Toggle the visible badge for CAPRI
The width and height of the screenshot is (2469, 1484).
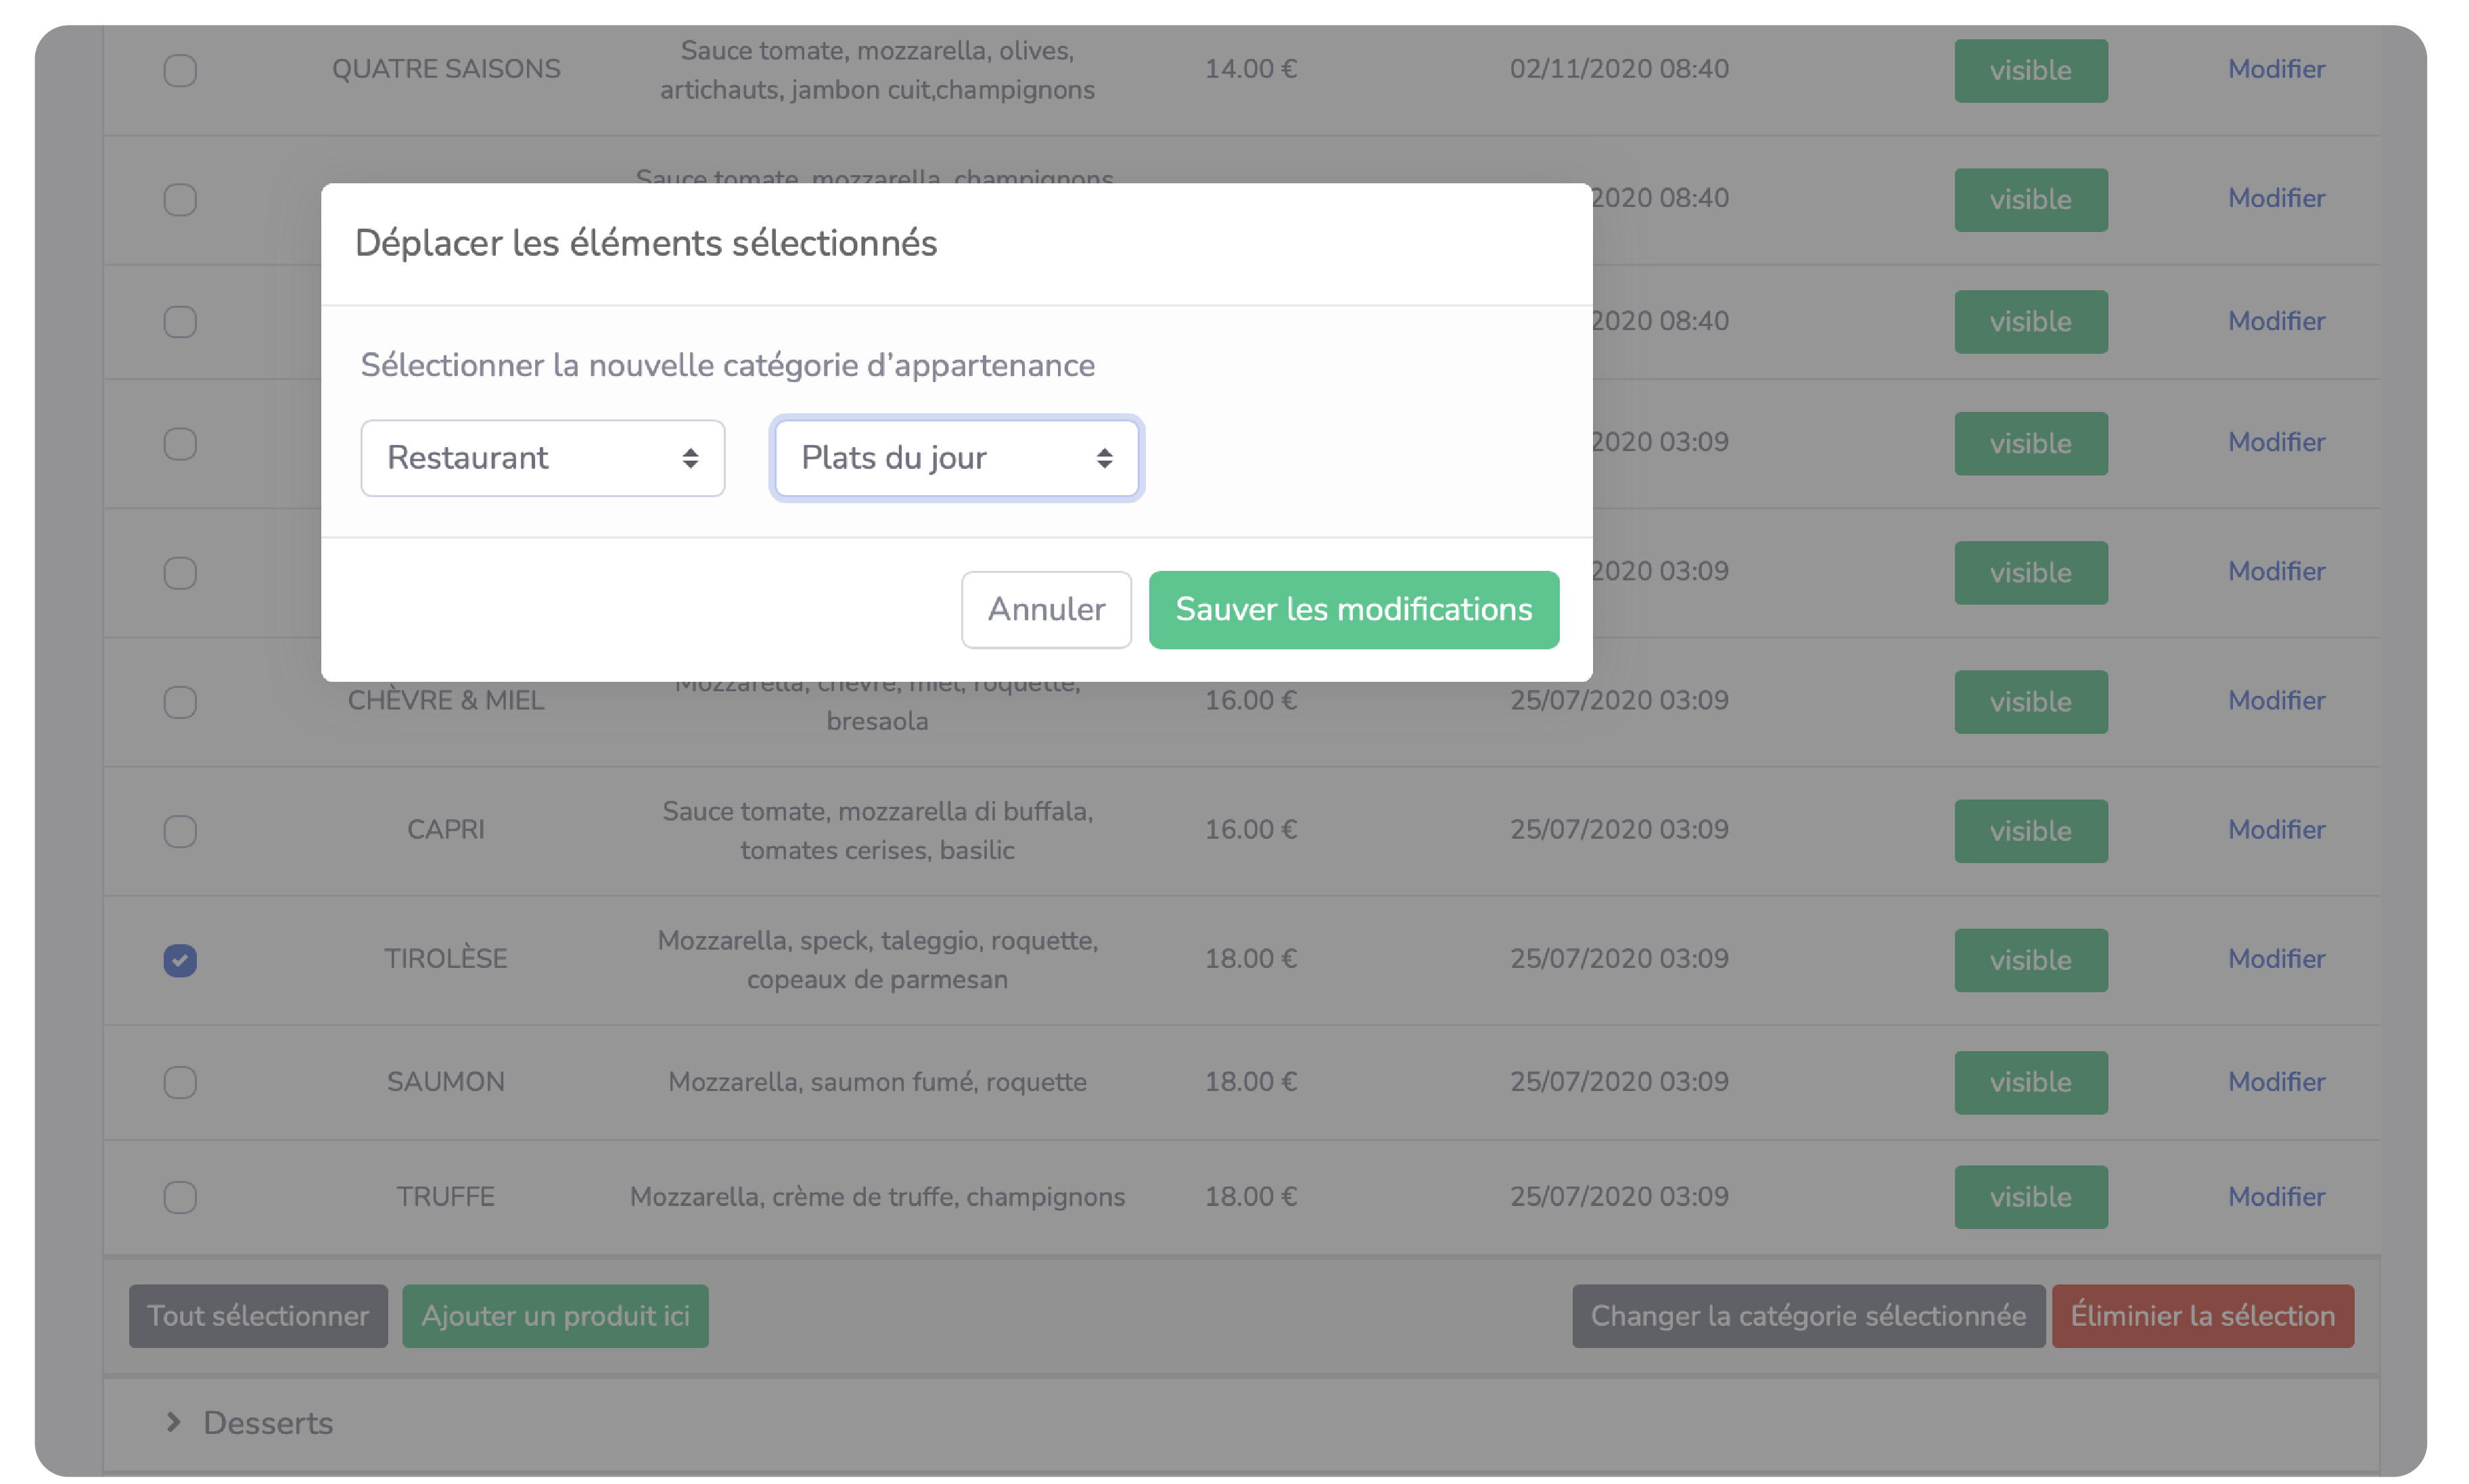tap(2030, 831)
